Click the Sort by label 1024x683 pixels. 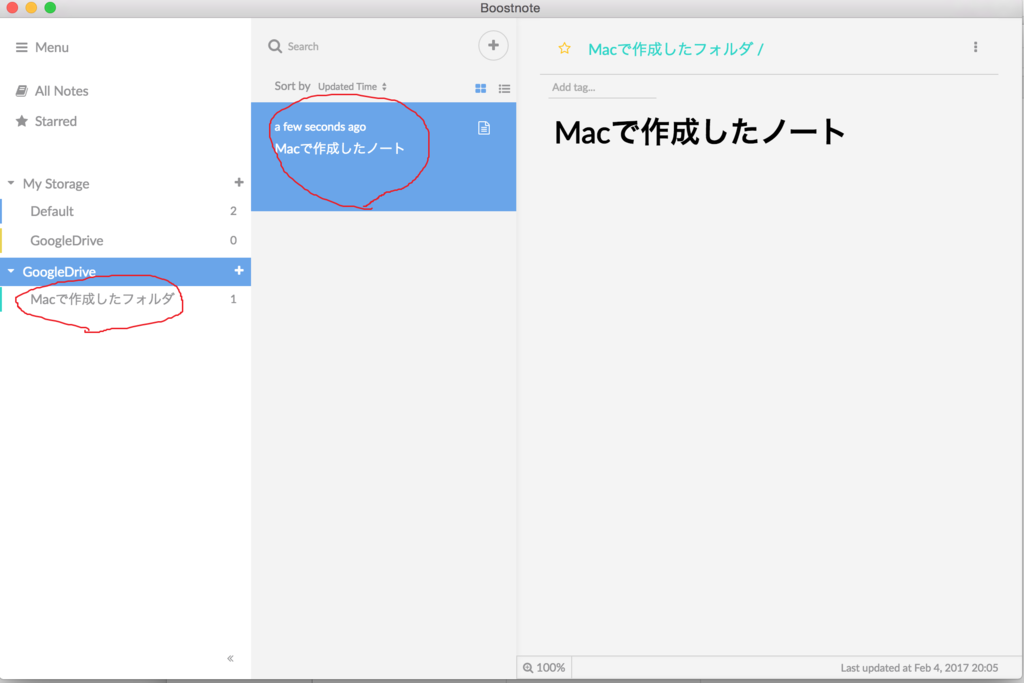tap(292, 86)
